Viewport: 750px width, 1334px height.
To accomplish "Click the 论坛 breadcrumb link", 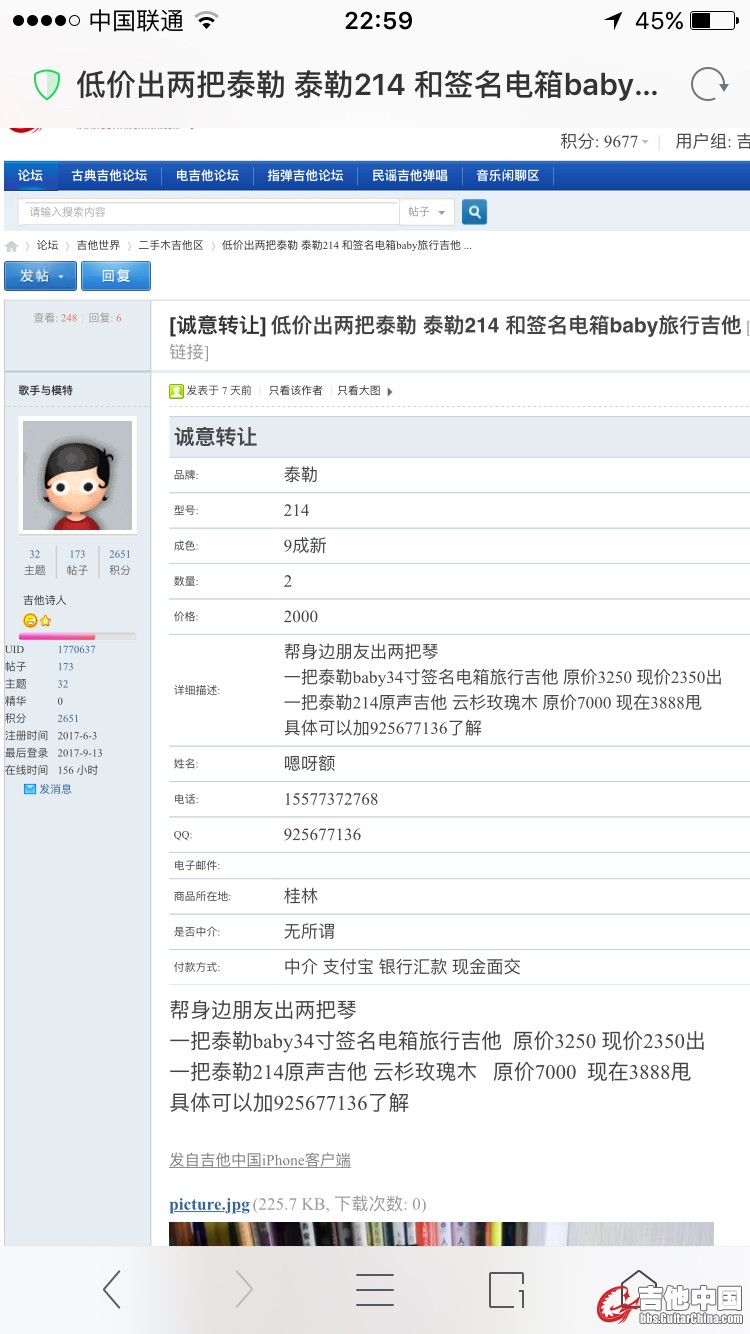I will pyautogui.click(x=48, y=246).
